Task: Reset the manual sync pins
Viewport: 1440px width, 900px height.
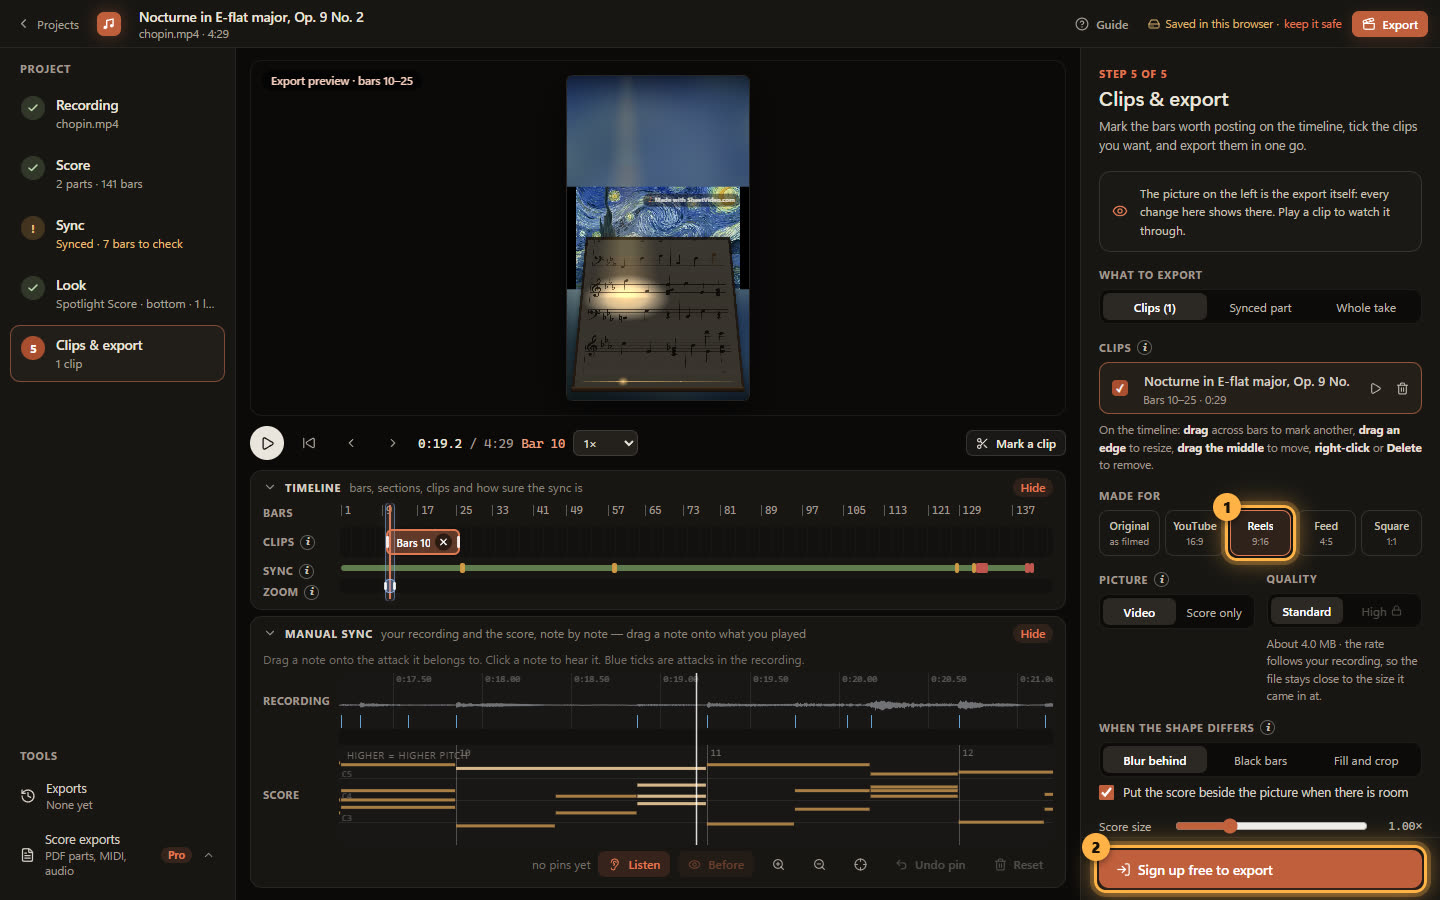Action: (x=1018, y=865)
